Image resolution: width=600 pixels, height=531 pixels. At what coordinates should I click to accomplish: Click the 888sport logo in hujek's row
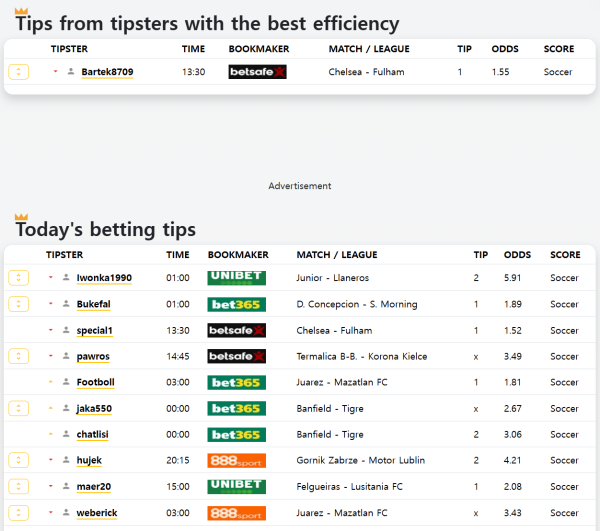pos(236,461)
